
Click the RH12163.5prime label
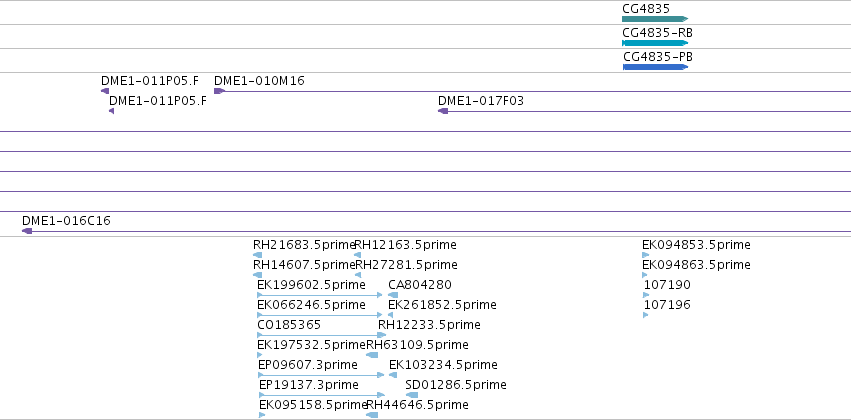point(405,245)
